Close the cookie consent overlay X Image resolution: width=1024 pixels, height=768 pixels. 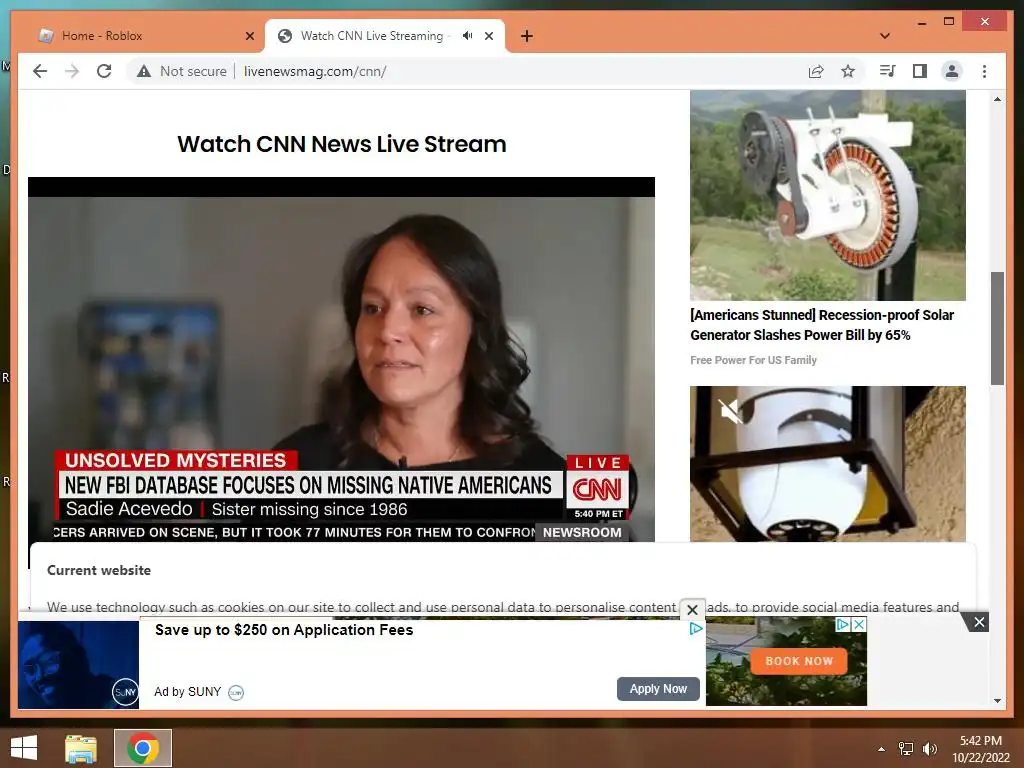tap(693, 610)
